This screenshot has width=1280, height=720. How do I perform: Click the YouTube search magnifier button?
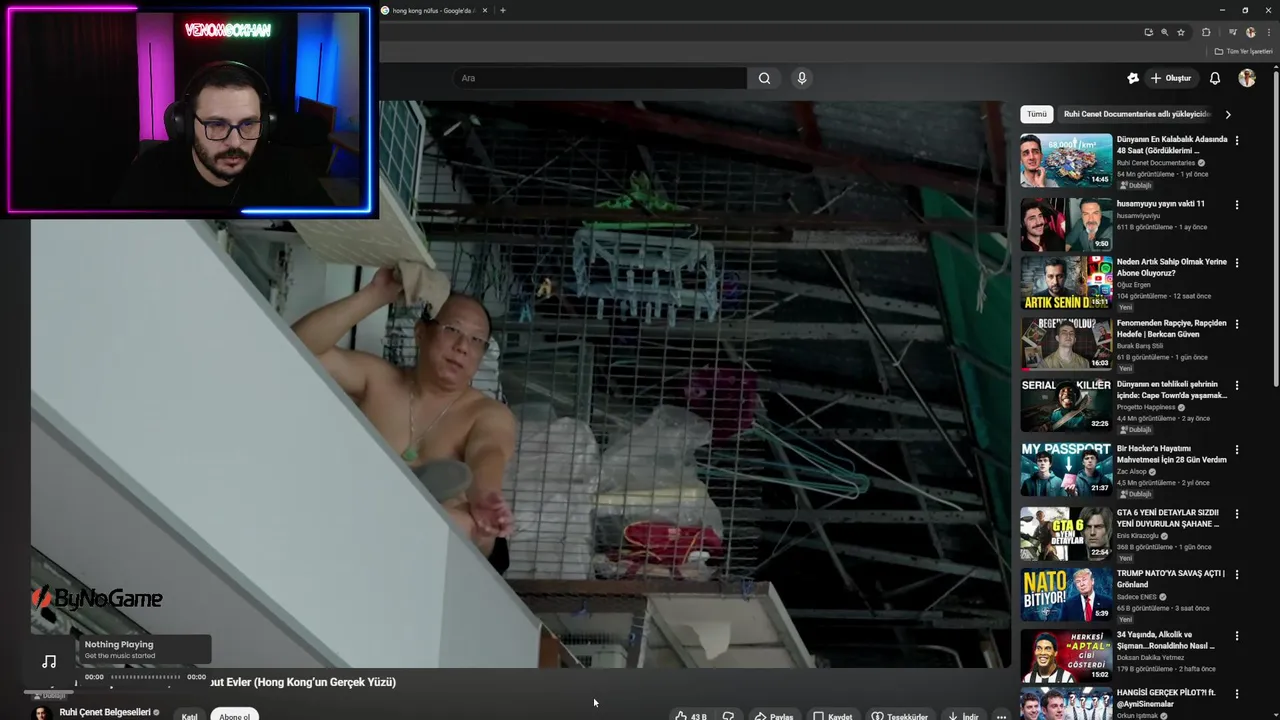(764, 78)
